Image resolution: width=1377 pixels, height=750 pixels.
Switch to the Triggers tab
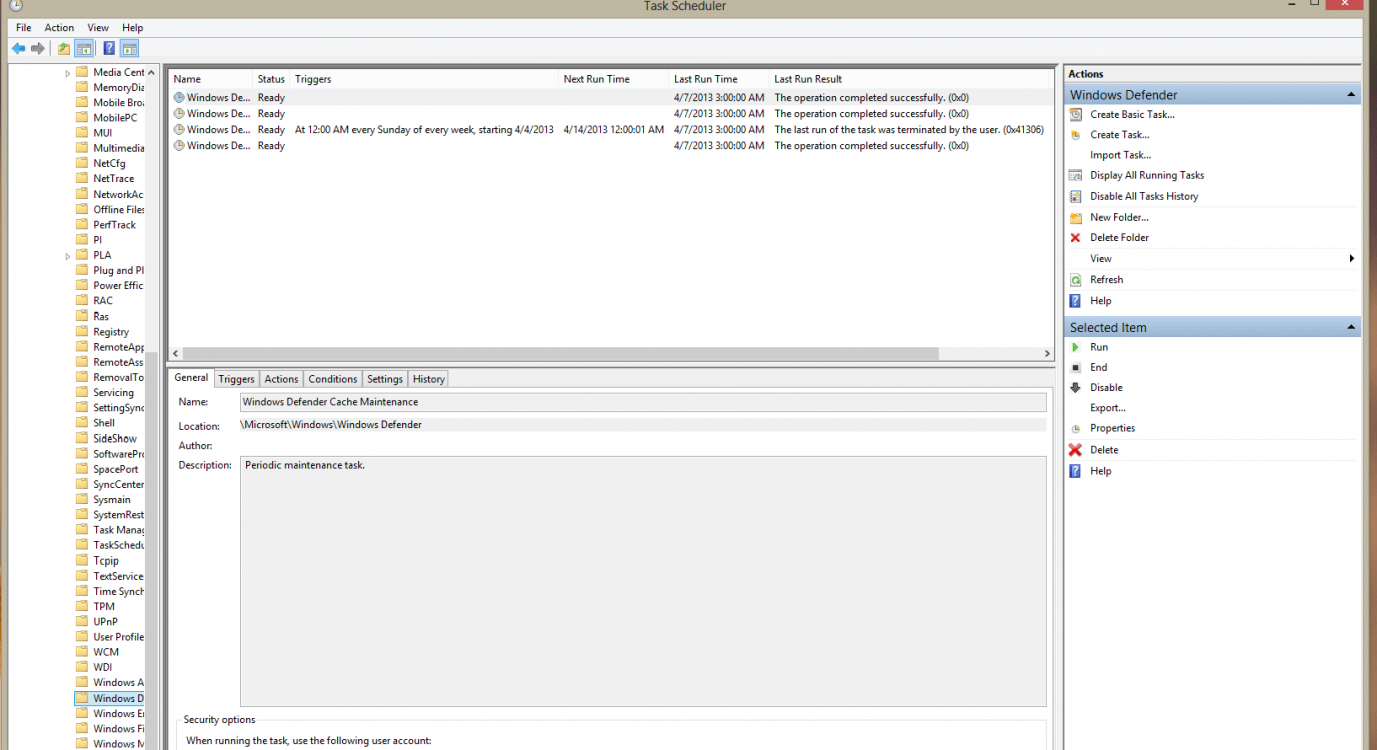(236, 379)
